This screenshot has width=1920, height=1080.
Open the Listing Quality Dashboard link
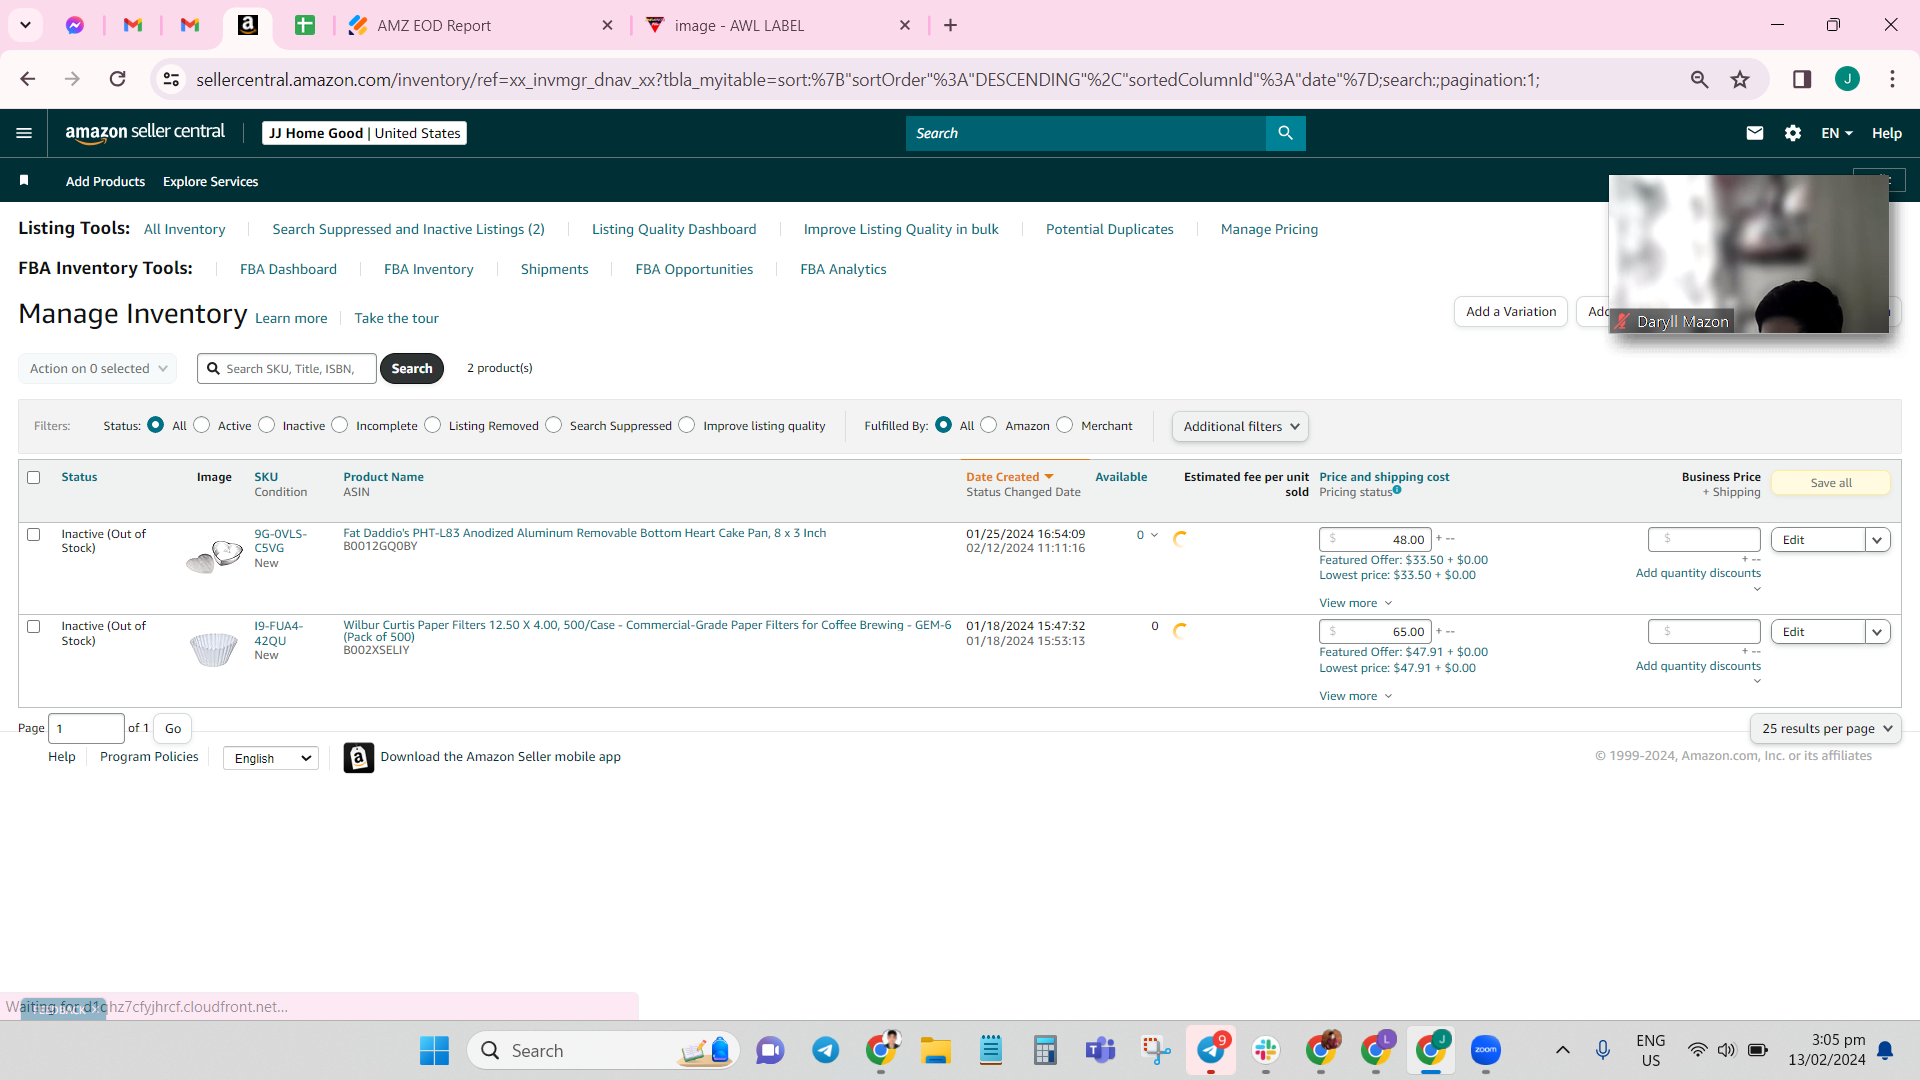[674, 229]
